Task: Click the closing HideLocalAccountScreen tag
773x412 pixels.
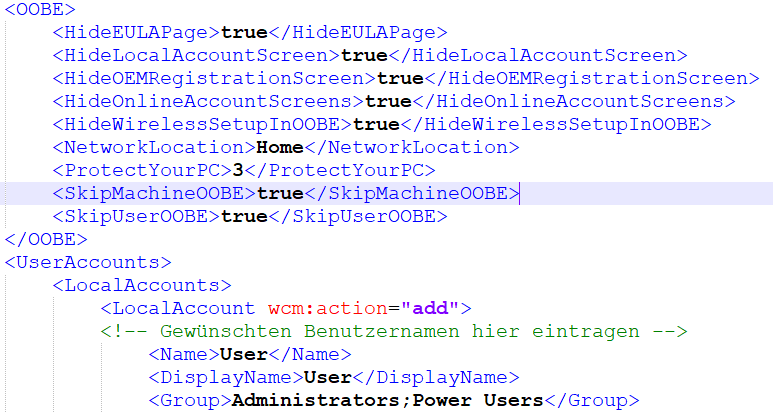Action: click(538, 55)
